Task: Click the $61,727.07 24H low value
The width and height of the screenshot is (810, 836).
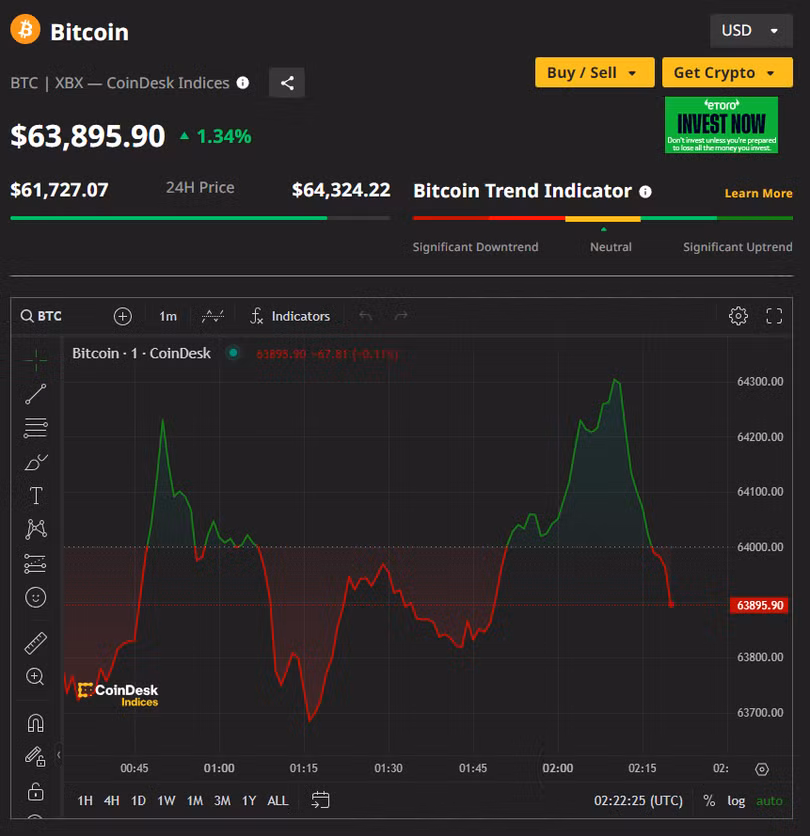Action: point(59,190)
